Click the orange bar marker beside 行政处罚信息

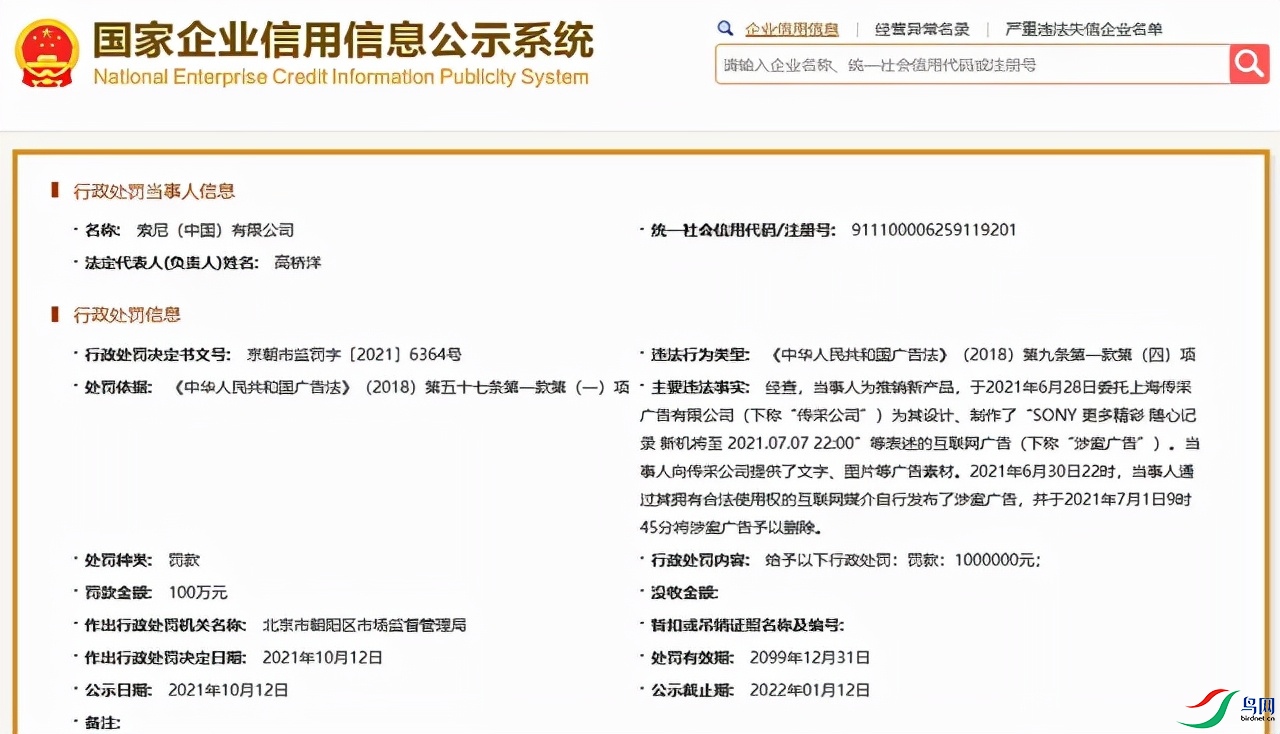(56, 315)
